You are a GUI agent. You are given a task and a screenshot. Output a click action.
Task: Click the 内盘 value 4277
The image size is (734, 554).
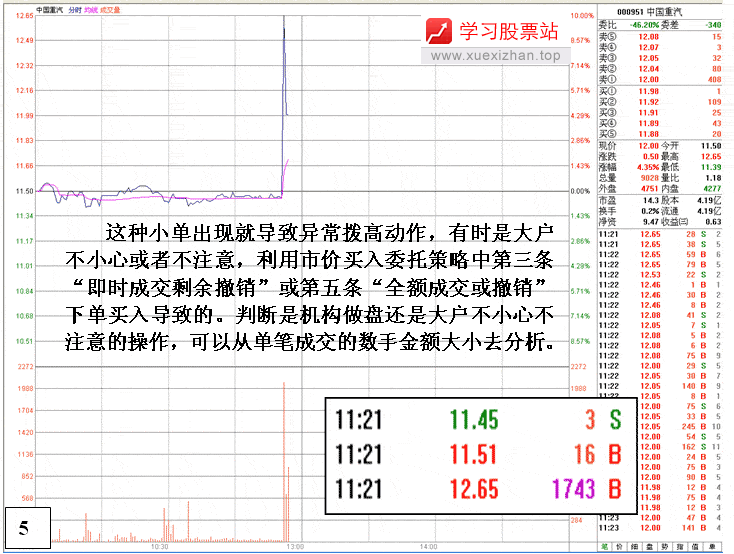pos(712,189)
